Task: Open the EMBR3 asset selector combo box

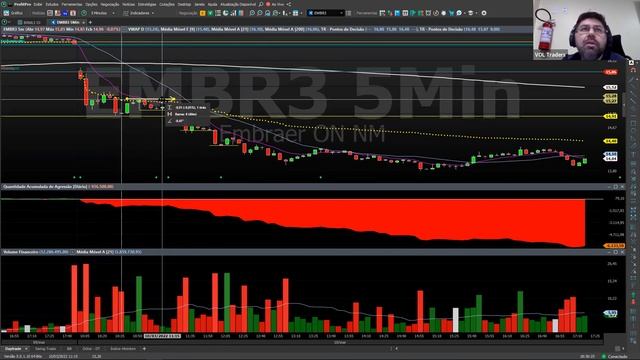Action: pyautogui.click(x=325, y=13)
